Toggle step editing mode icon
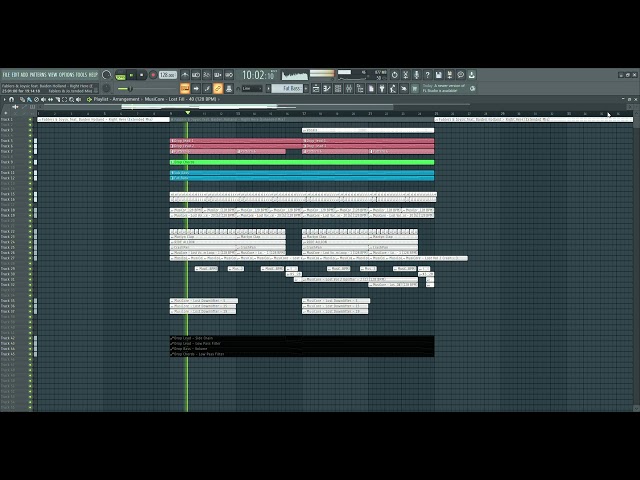The height and width of the screenshot is (480, 640). [x=207, y=89]
